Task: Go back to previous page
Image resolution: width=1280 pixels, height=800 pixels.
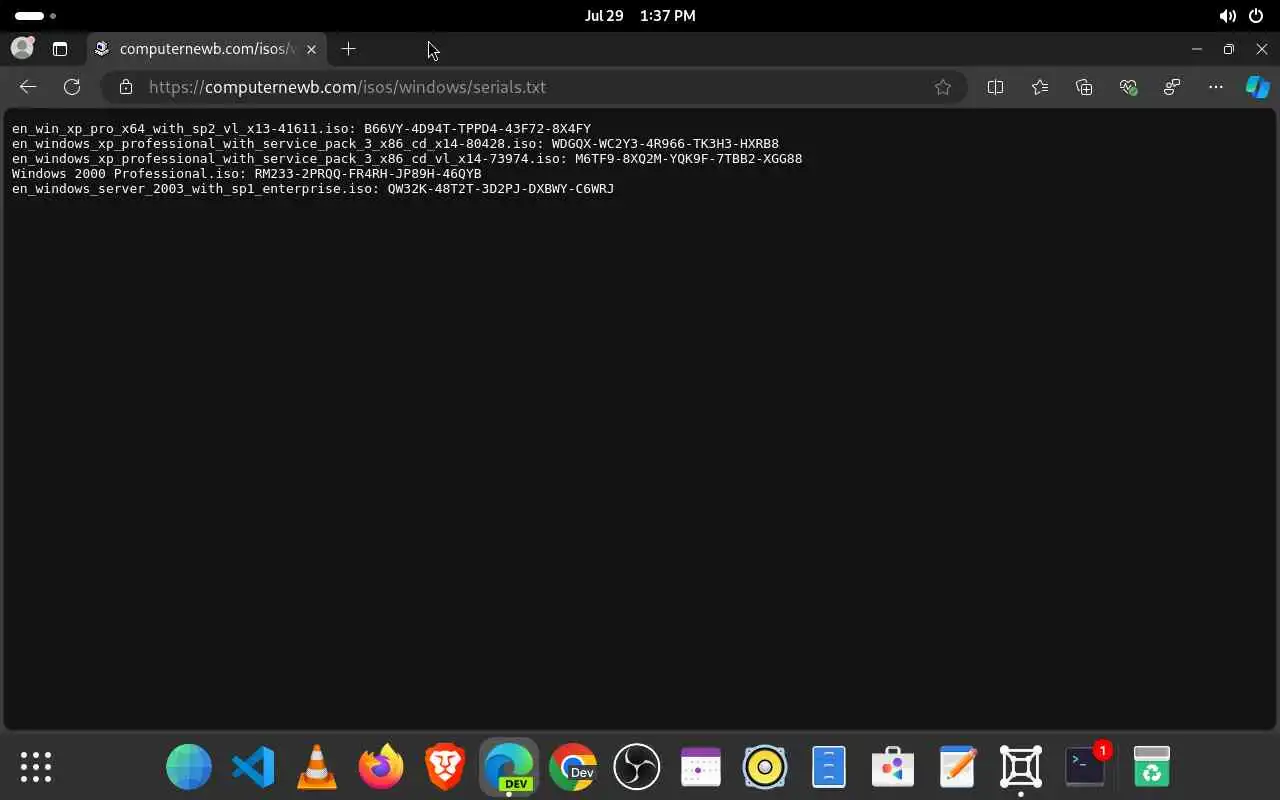Action: [x=28, y=87]
